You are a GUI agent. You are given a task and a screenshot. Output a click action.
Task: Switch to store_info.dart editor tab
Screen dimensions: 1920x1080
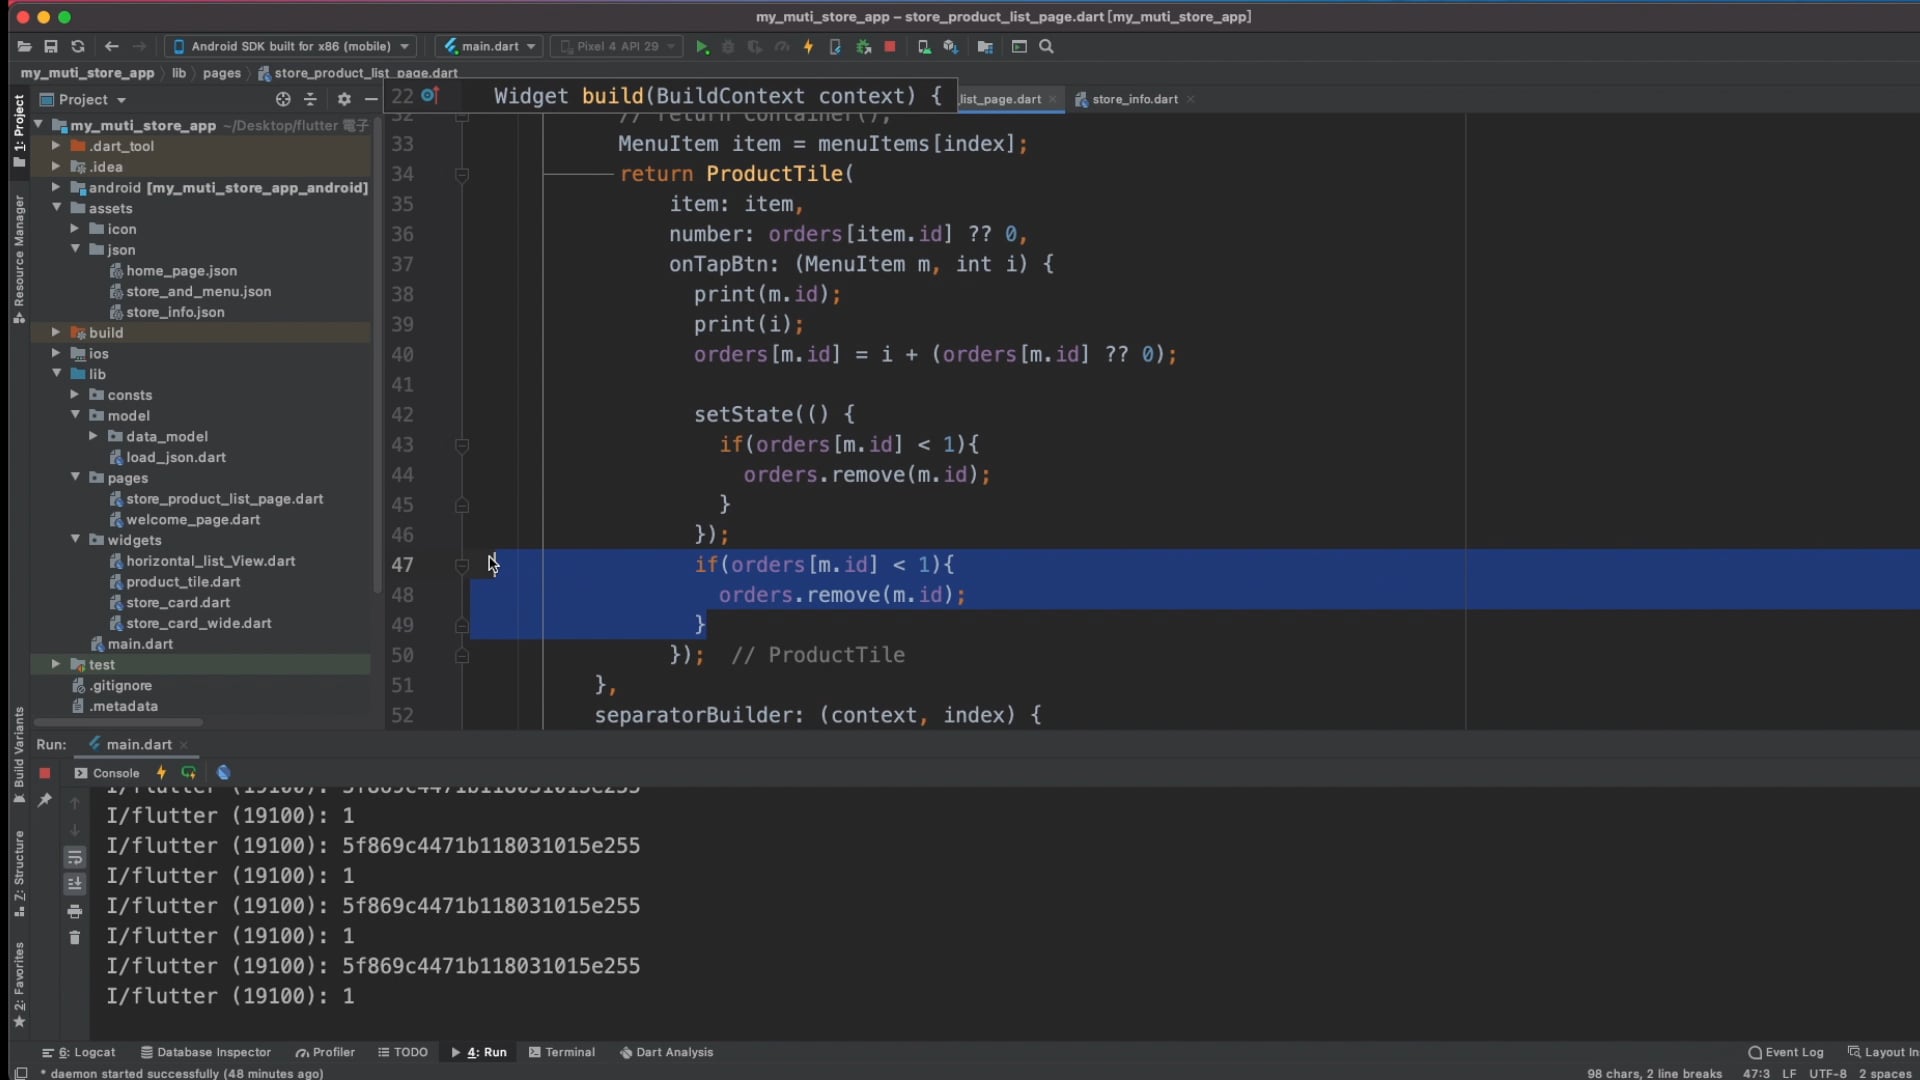tap(1134, 100)
